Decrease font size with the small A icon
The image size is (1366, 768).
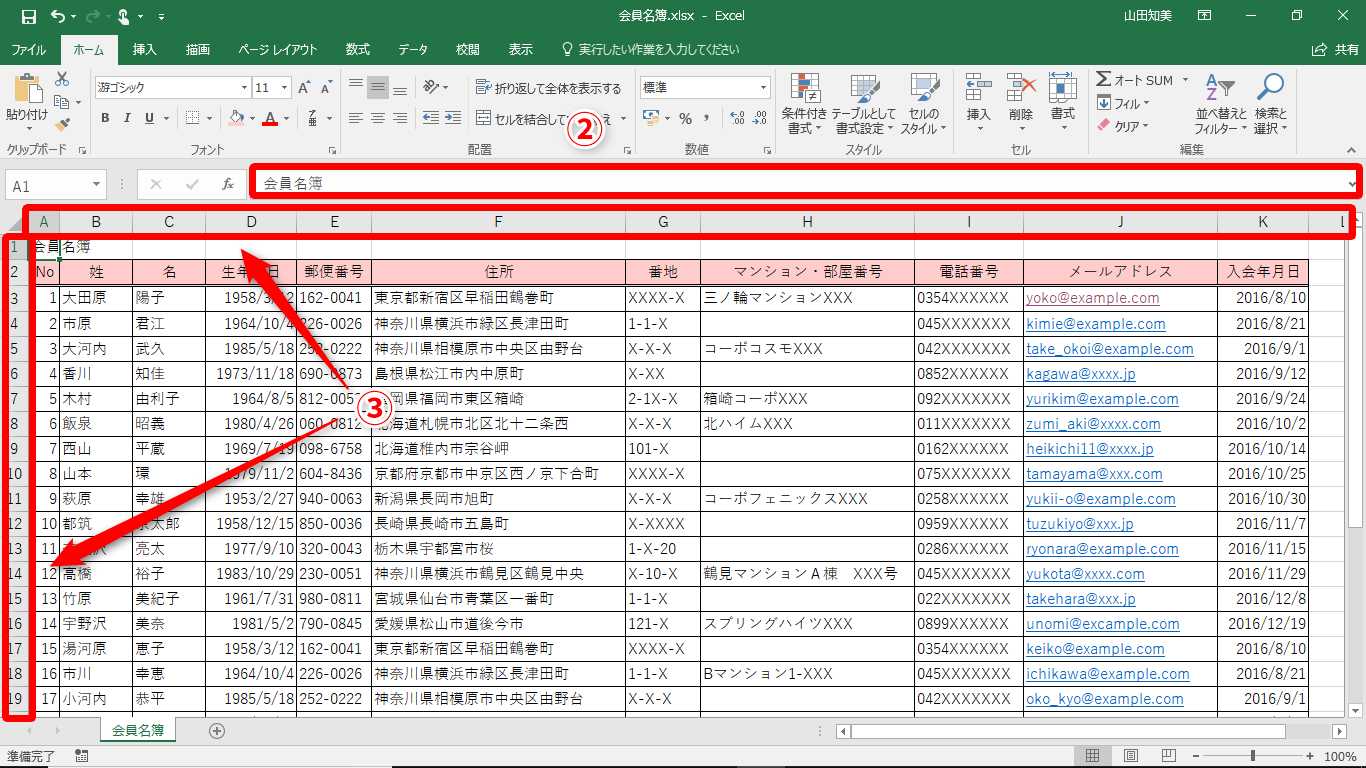327,88
